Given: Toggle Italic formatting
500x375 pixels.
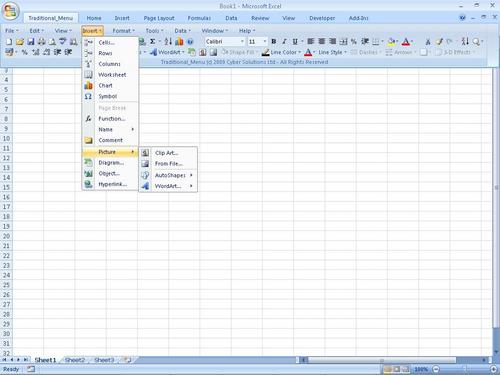Looking at the screenshot, I should tap(284, 41).
